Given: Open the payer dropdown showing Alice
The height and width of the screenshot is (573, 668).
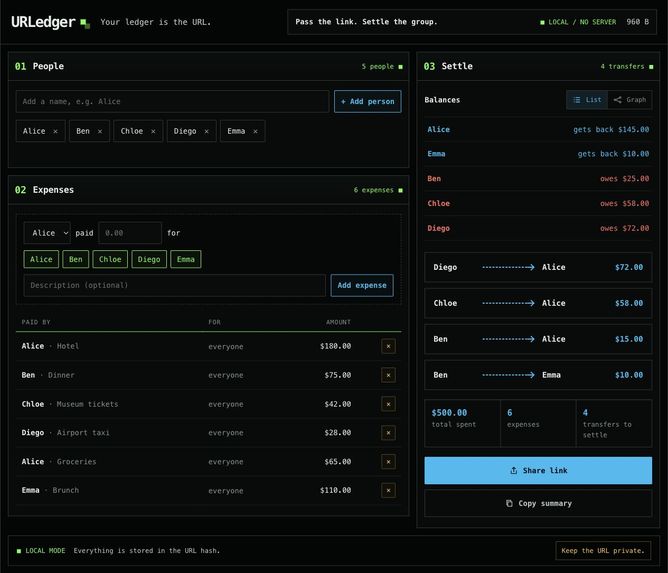Looking at the screenshot, I should [x=47, y=233].
